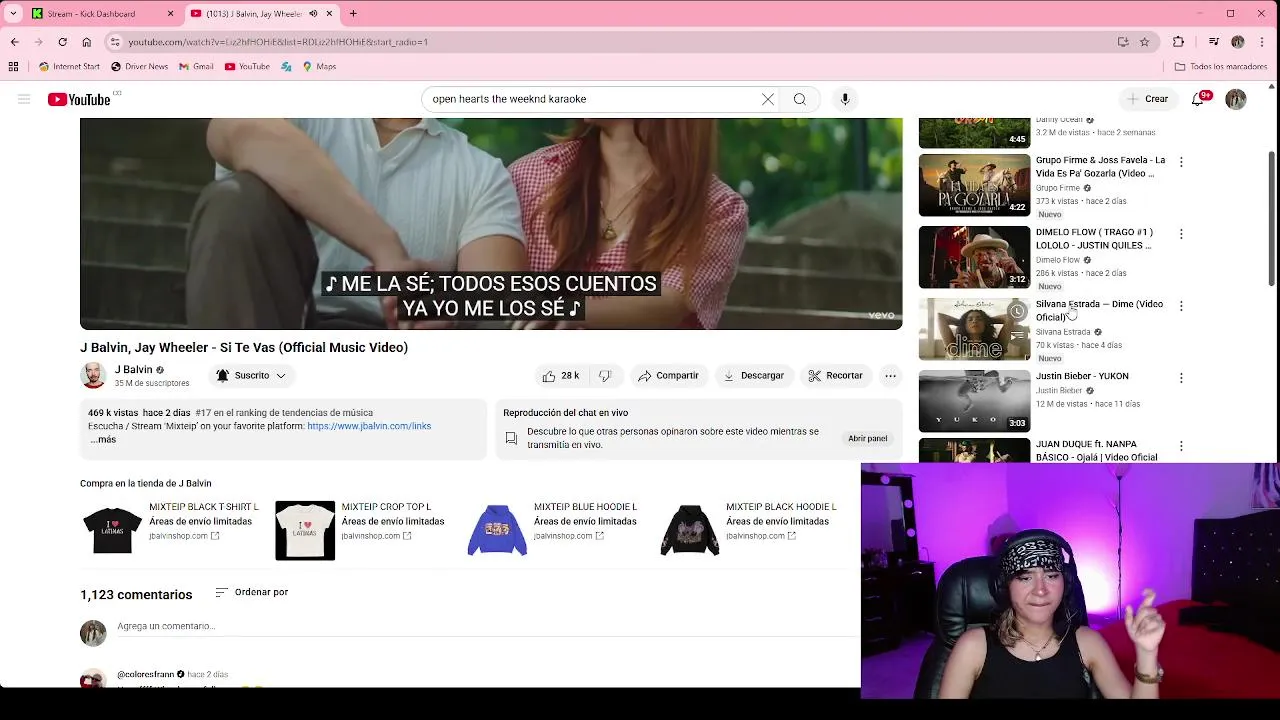This screenshot has width=1280, height=720.
Task: Open MIXTEIP BLACK HOODIE L product
Action: click(x=748, y=528)
